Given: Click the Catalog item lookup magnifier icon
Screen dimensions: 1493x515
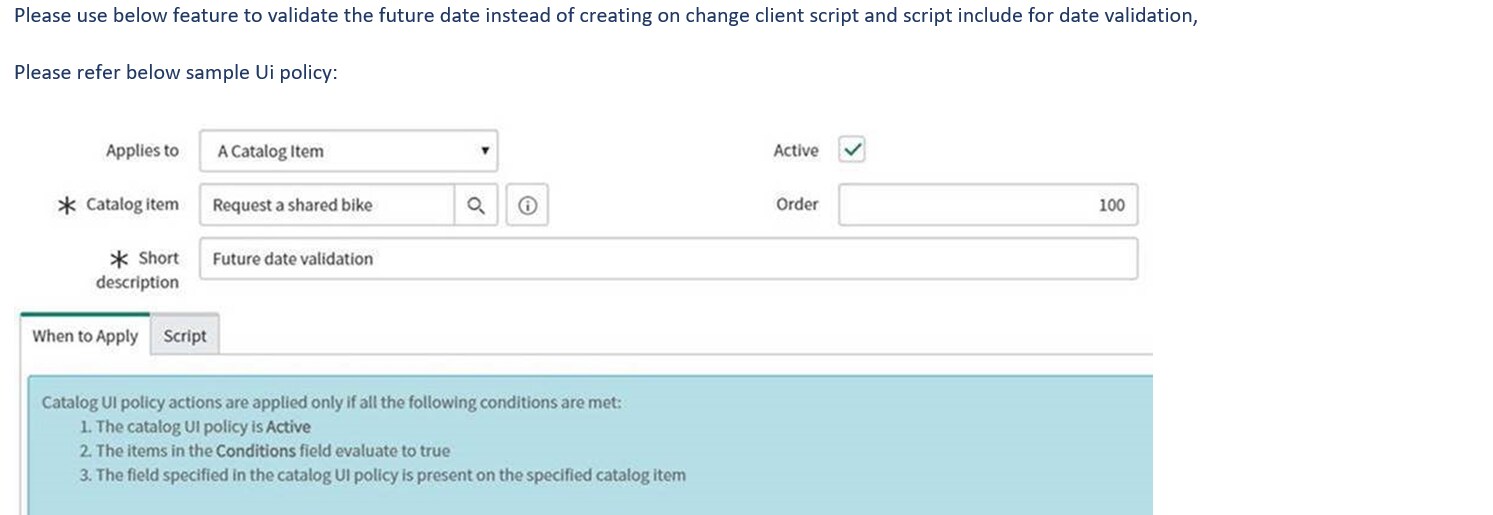Looking at the screenshot, I should click(x=476, y=205).
